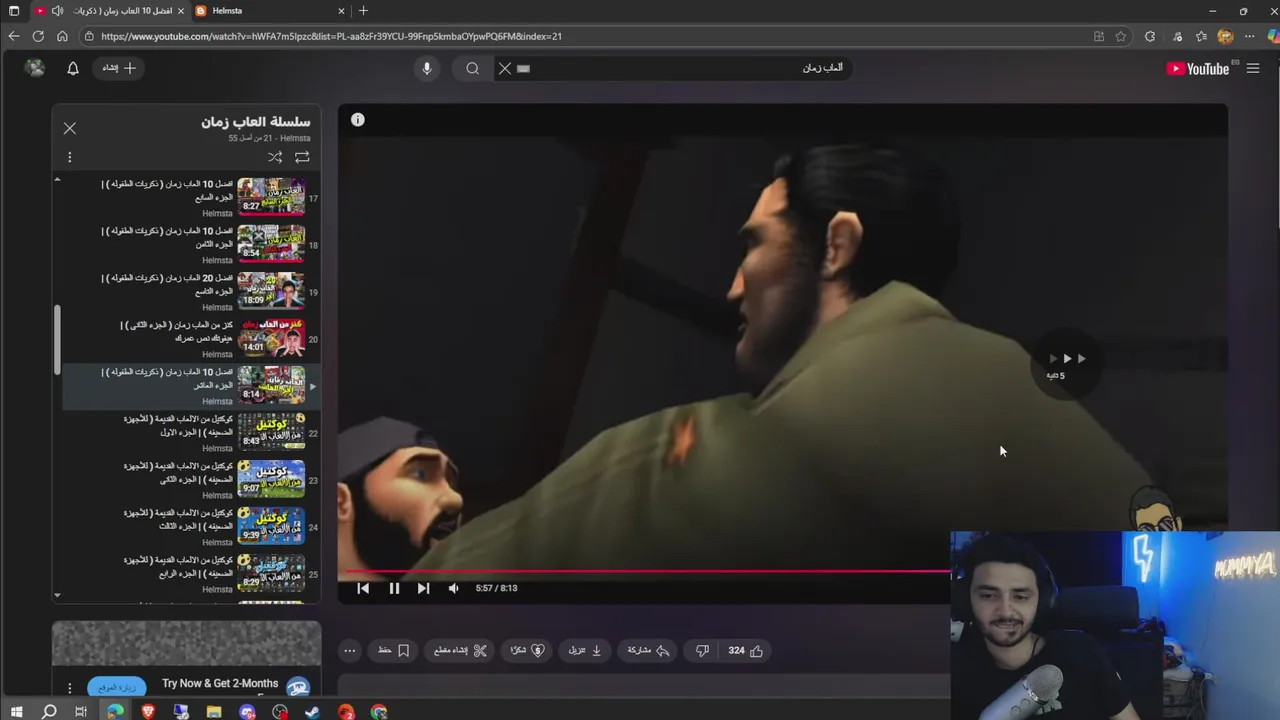Image resolution: width=1280 pixels, height=720 pixels.
Task: Select the YouTube video browser tab
Action: click(x=110, y=11)
